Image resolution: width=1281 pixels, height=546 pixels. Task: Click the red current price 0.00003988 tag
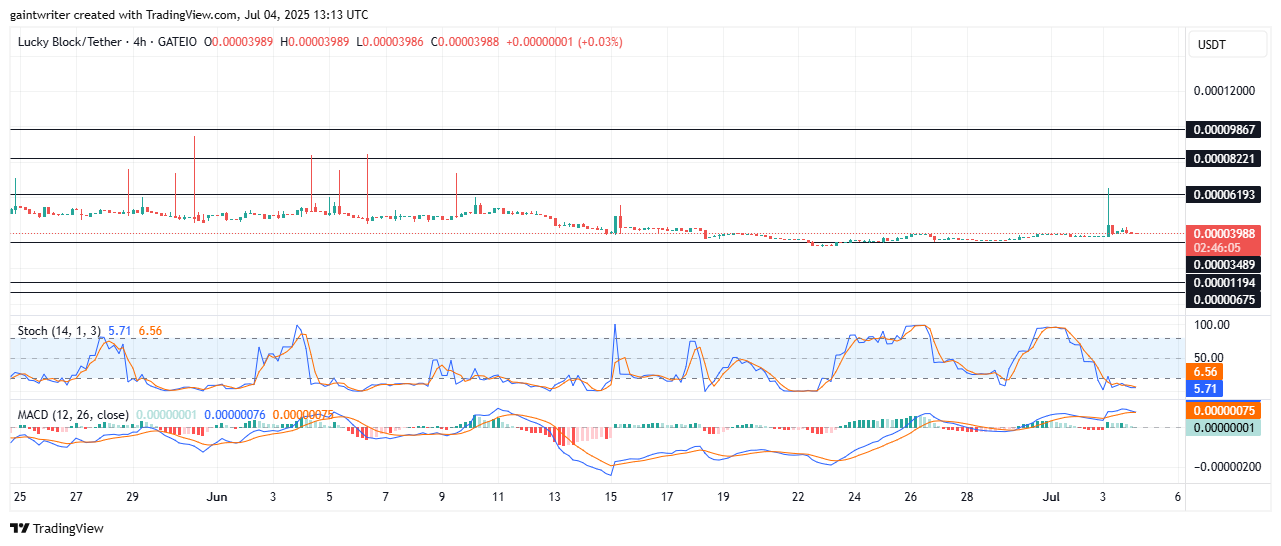point(1222,233)
